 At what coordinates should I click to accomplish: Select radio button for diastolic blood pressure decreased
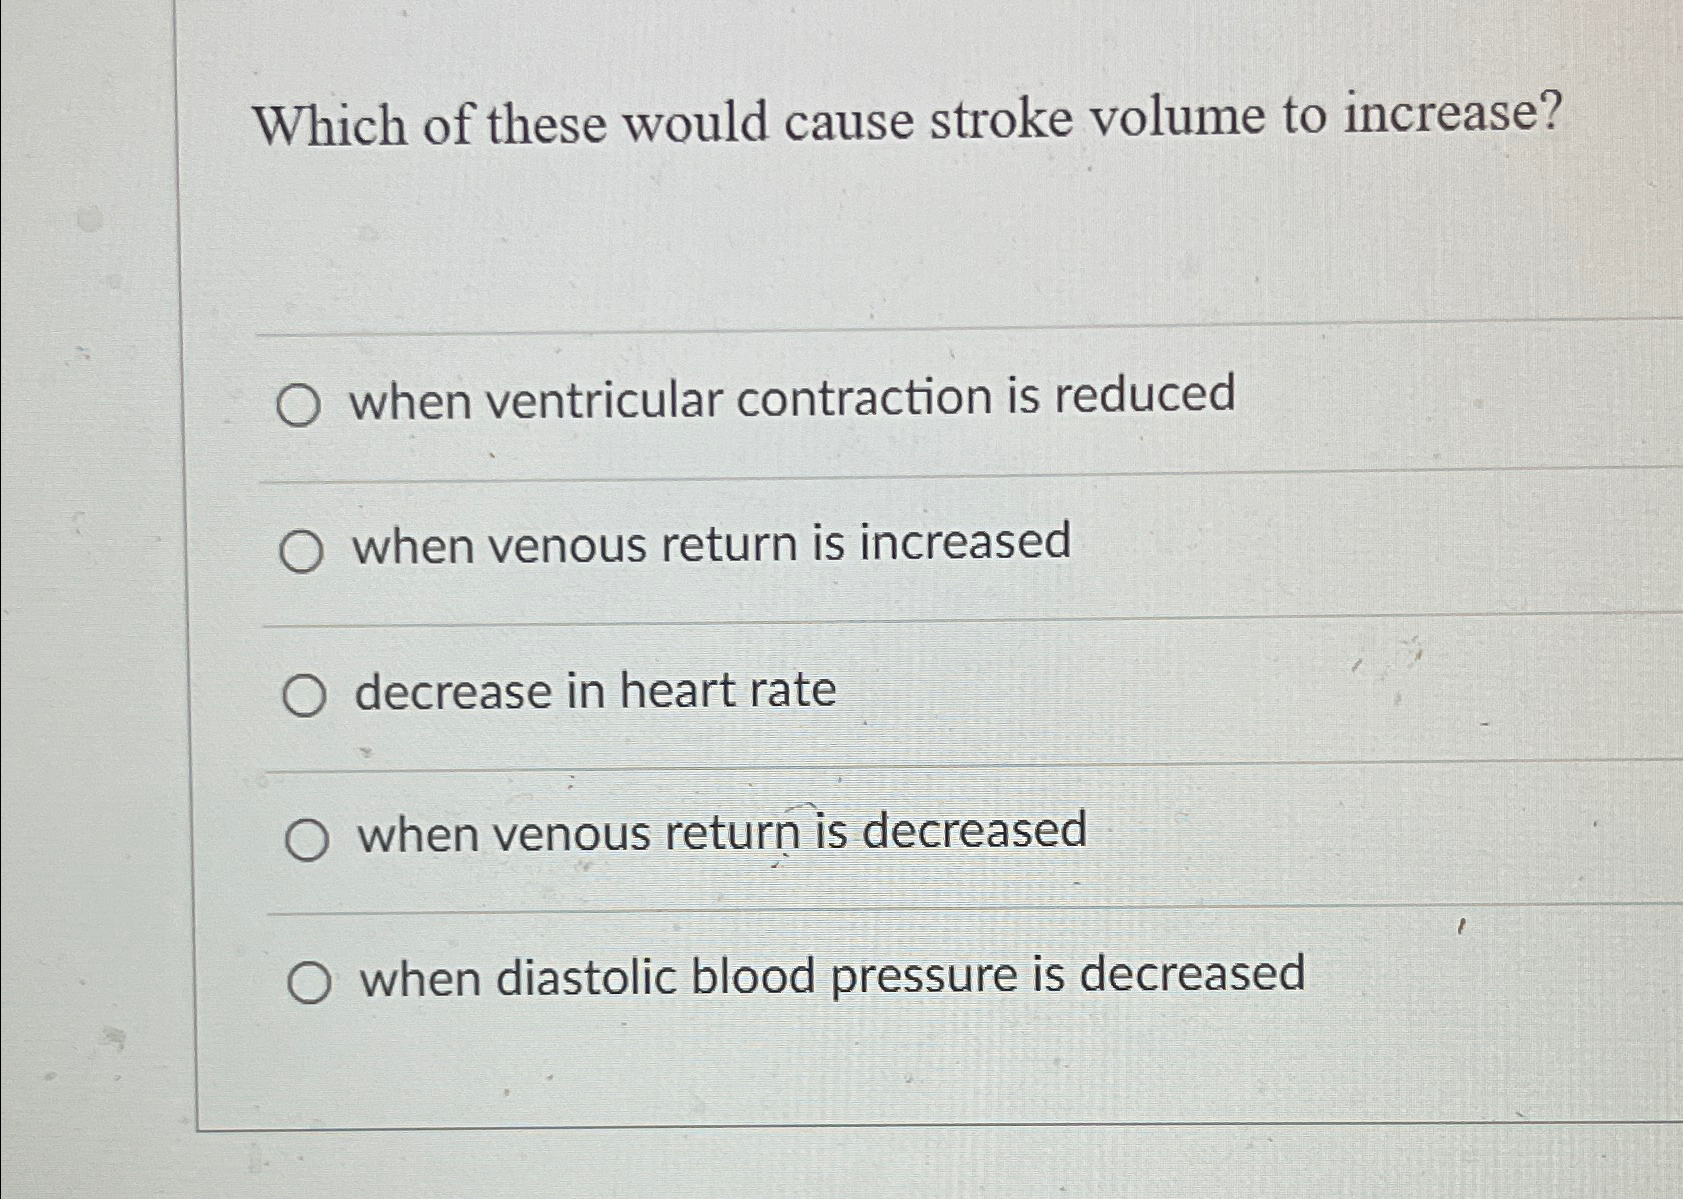(313, 980)
